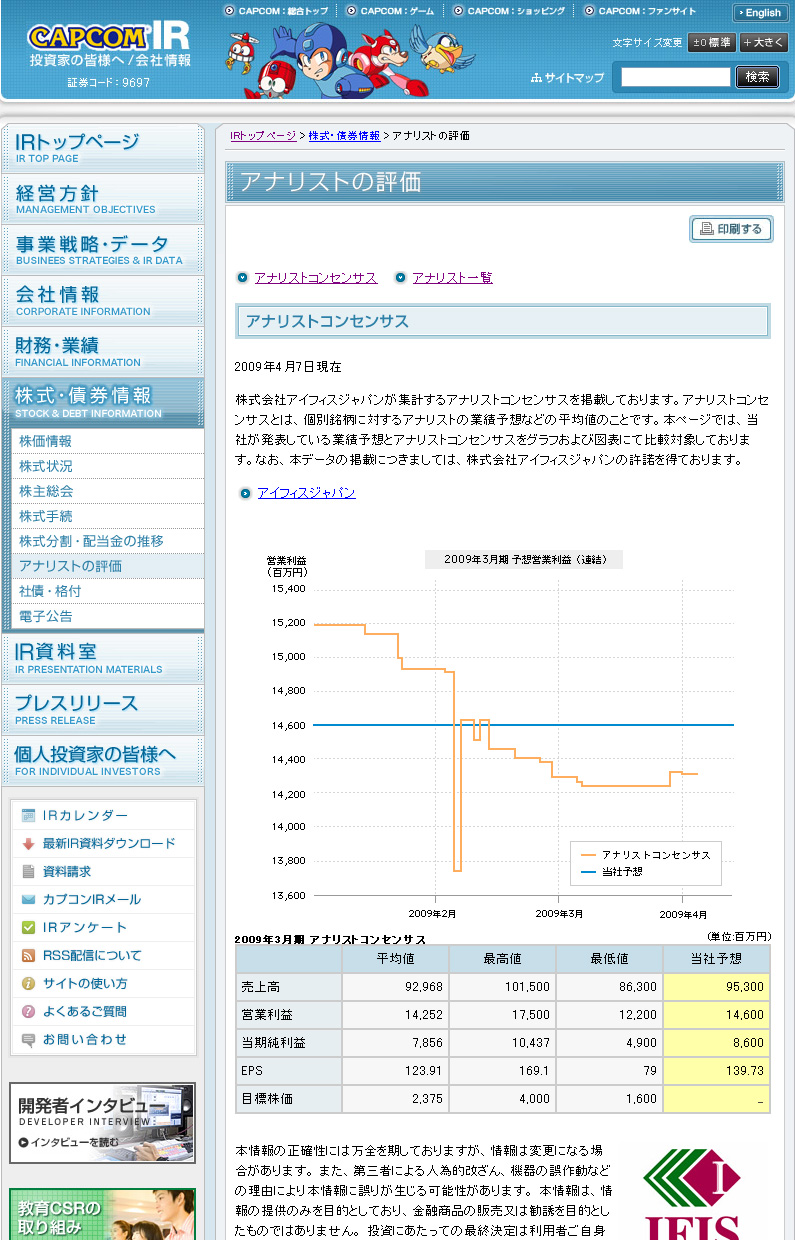Open アイフィスジャパン external link

point(306,493)
